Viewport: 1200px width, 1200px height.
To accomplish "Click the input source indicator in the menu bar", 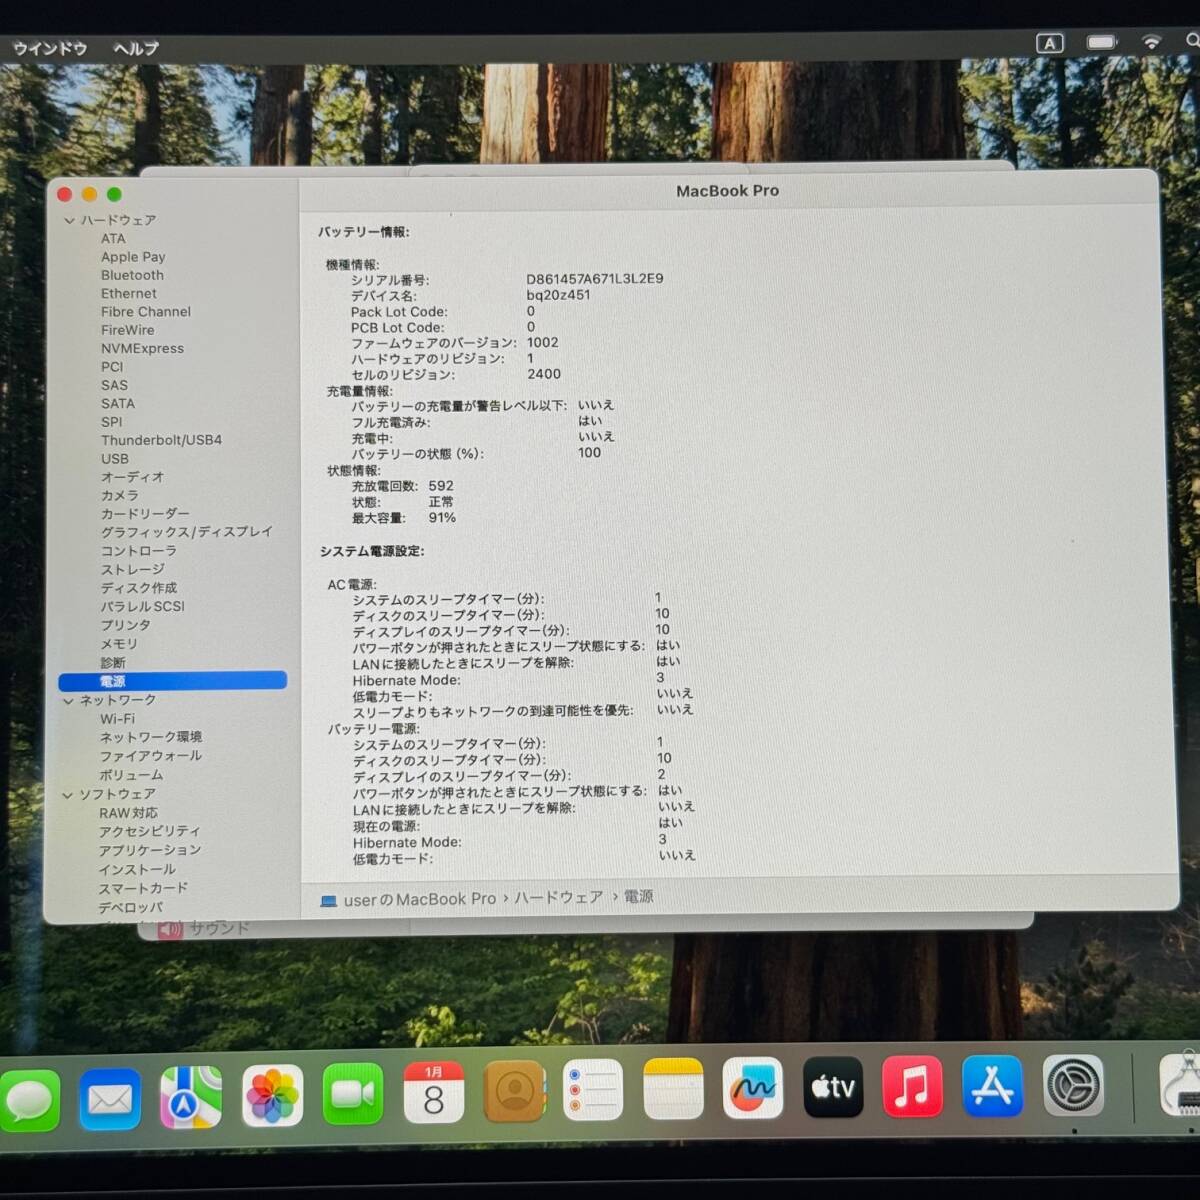I will (1049, 43).
